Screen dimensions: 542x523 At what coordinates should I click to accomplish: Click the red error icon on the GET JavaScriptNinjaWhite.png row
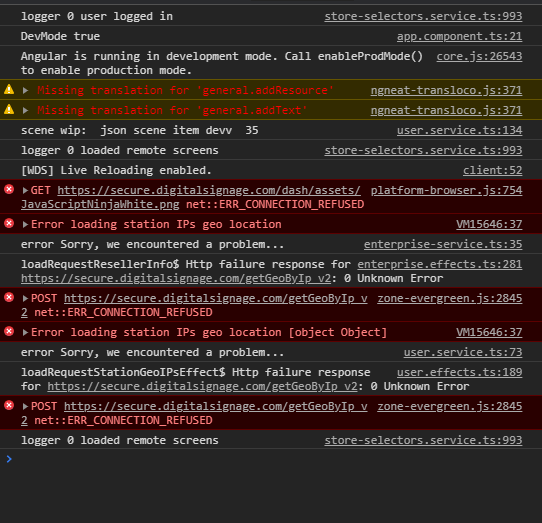point(9,189)
